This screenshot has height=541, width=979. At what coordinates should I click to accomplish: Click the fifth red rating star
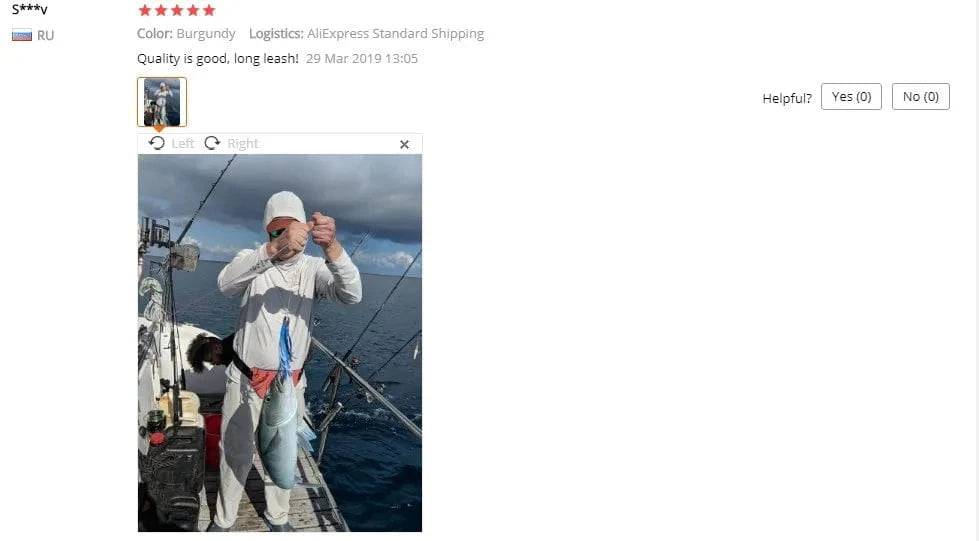[x=209, y=10]
